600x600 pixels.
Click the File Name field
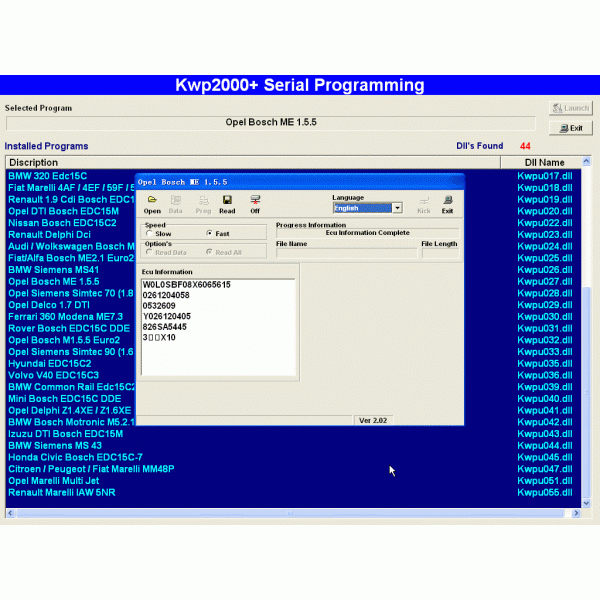pos(347,253)
